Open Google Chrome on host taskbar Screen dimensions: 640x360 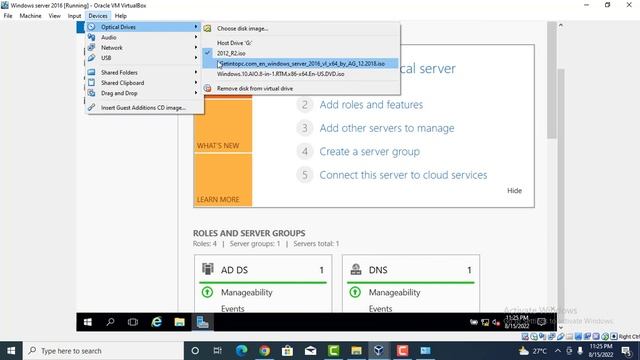(x=264, y=351)
